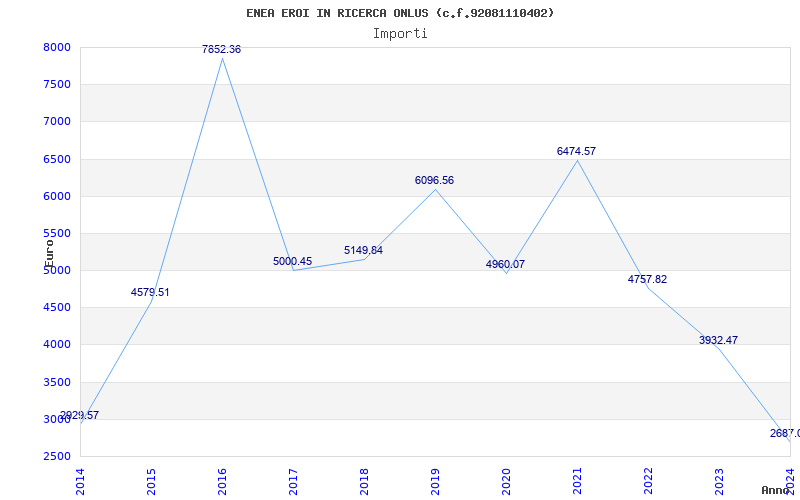Click the y-axis tick 6500
Screen dimensions: 800x500
pos(57,159)
